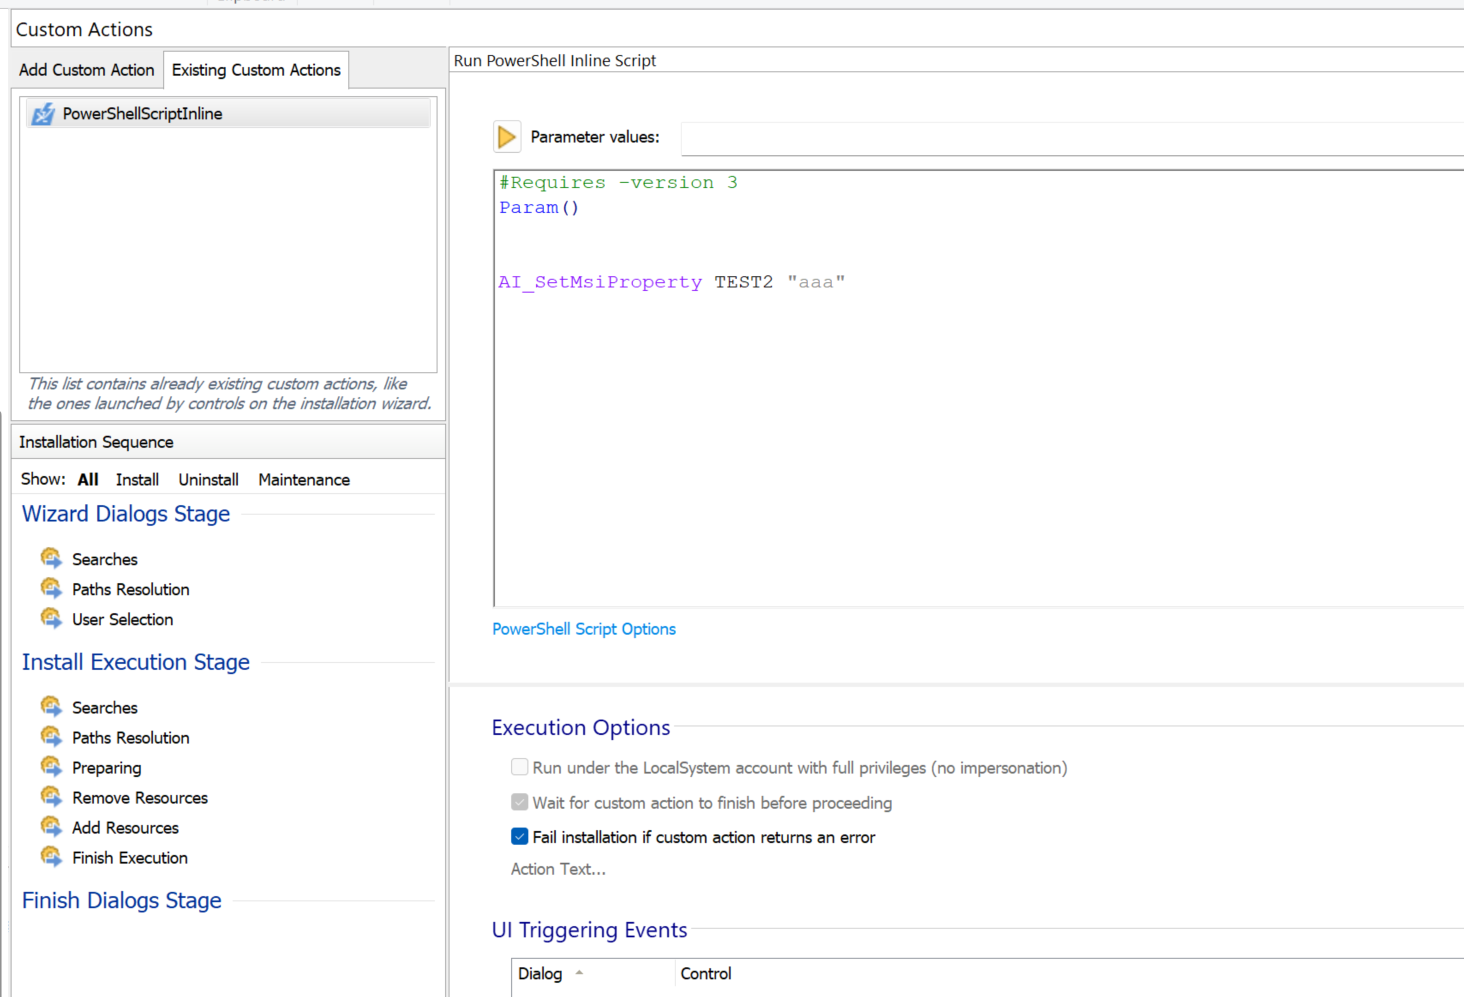The width and height of the screenshot is (1464, 997).
Task: Open the PowerShell Script Options link
Action: 584,629
